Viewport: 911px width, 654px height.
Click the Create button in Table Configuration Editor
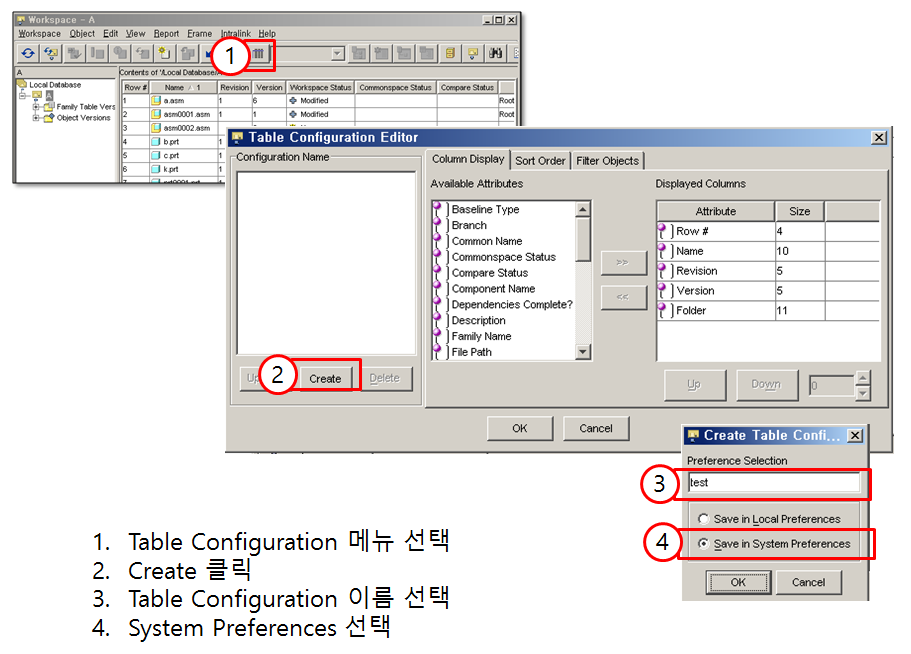325,378
